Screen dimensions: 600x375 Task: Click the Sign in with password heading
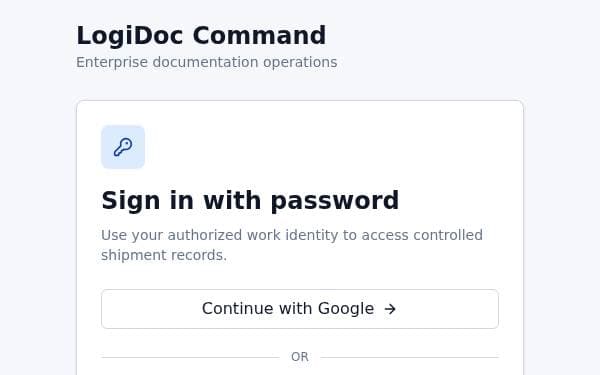point(250,201)
